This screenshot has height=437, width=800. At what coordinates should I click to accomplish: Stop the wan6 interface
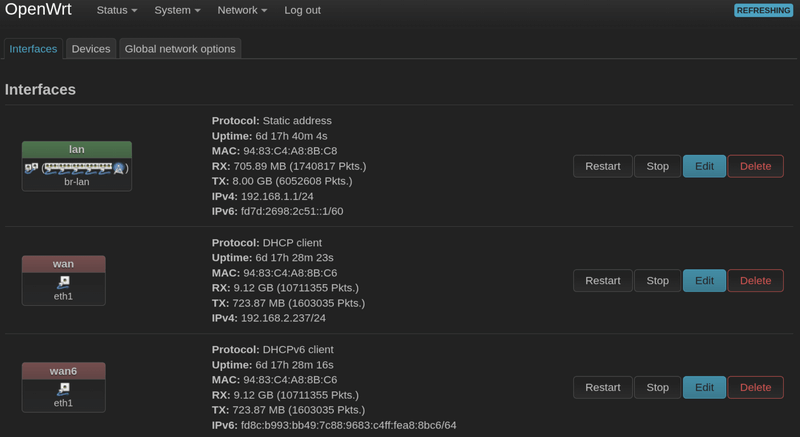point(657,387)
